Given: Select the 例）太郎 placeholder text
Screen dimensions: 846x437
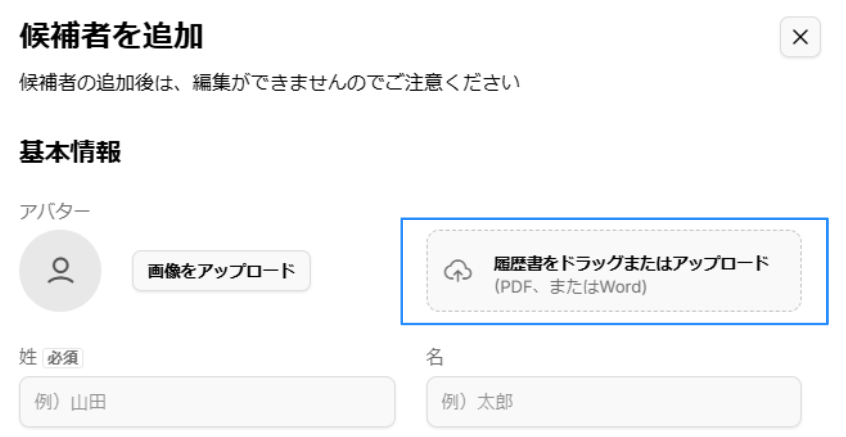Looking at the screenshot, I should pyautogui.click(x=477, y=403).
